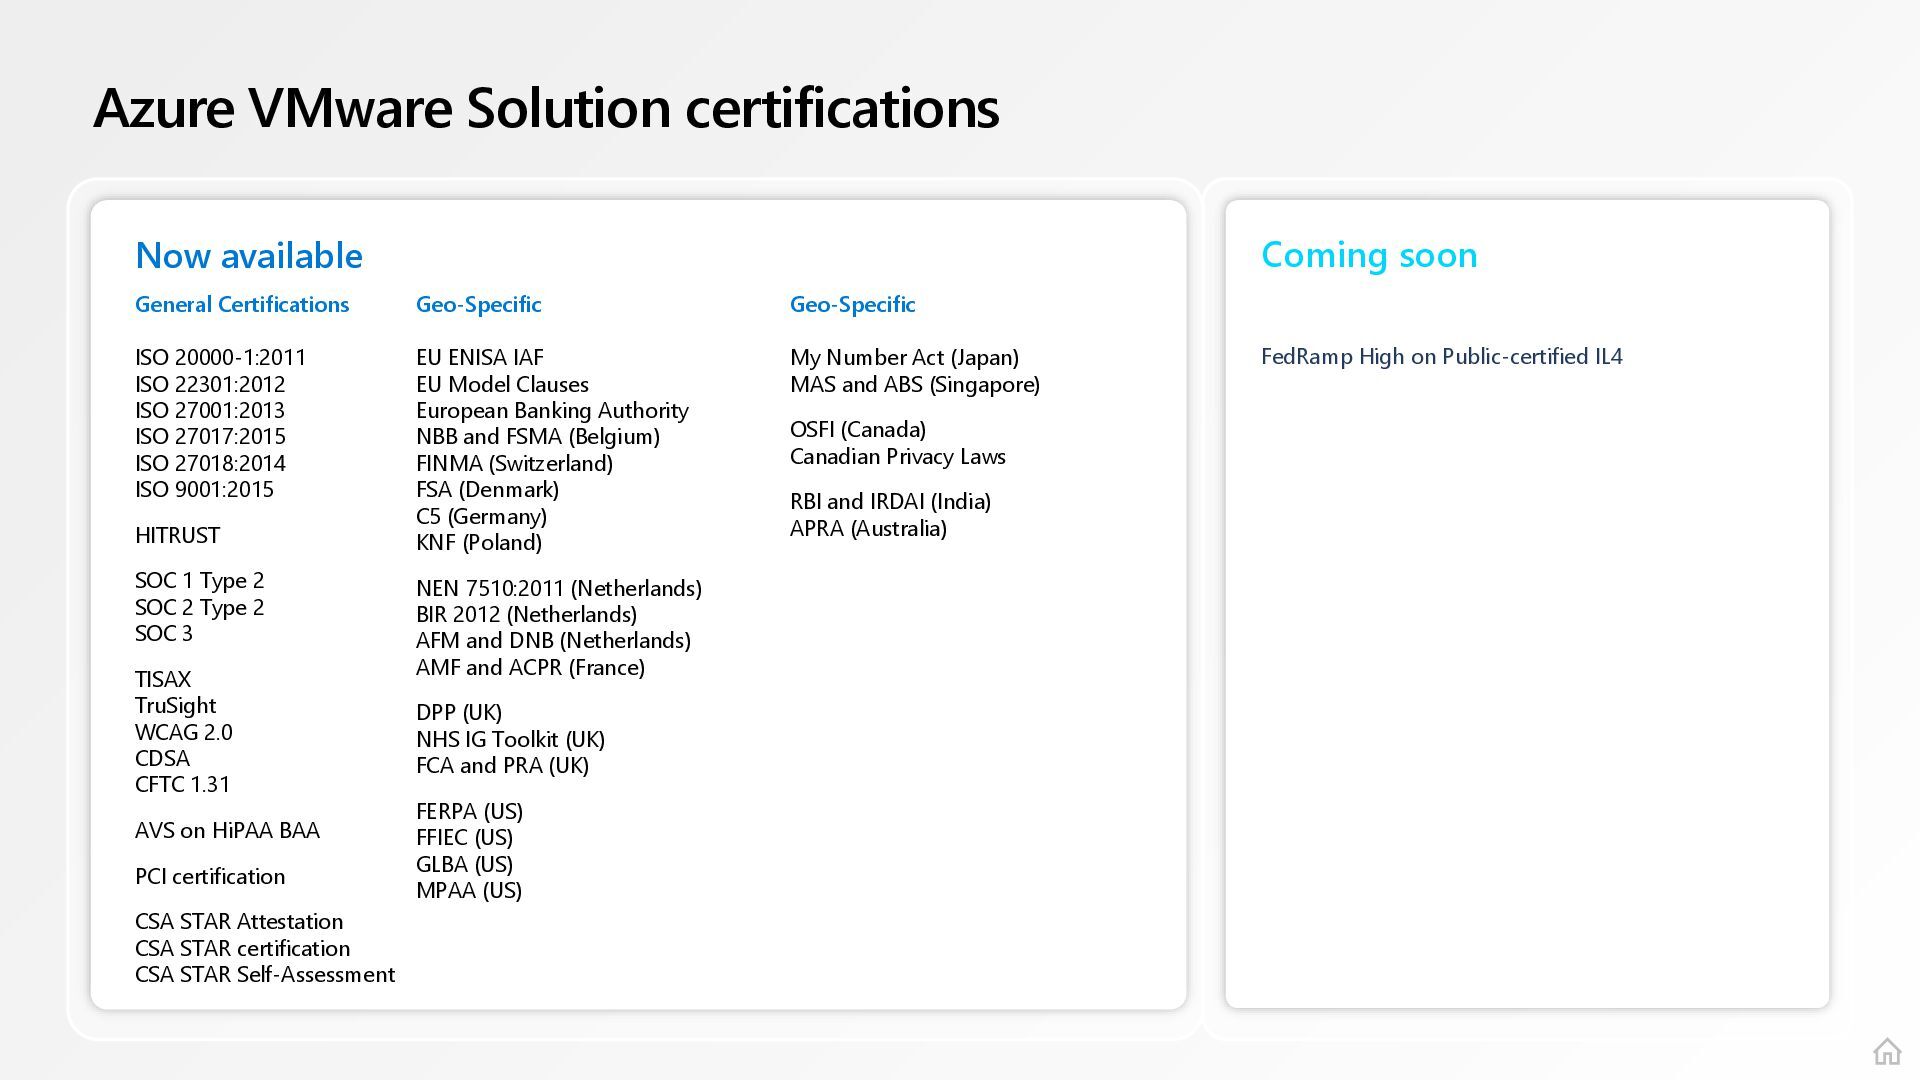Click the 'Now available' heading
This screenshot has height=1080, width=1920.
tap(249, 255)
